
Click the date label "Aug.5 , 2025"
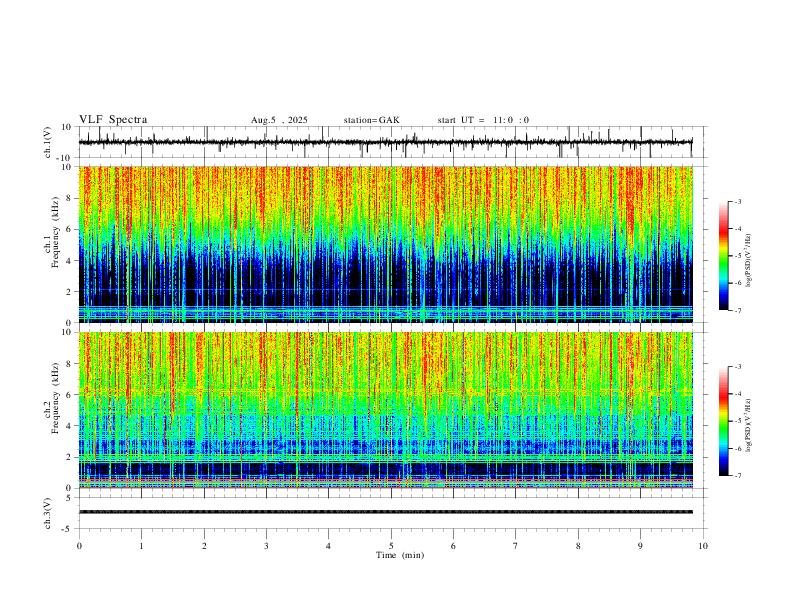pos(279,120)
